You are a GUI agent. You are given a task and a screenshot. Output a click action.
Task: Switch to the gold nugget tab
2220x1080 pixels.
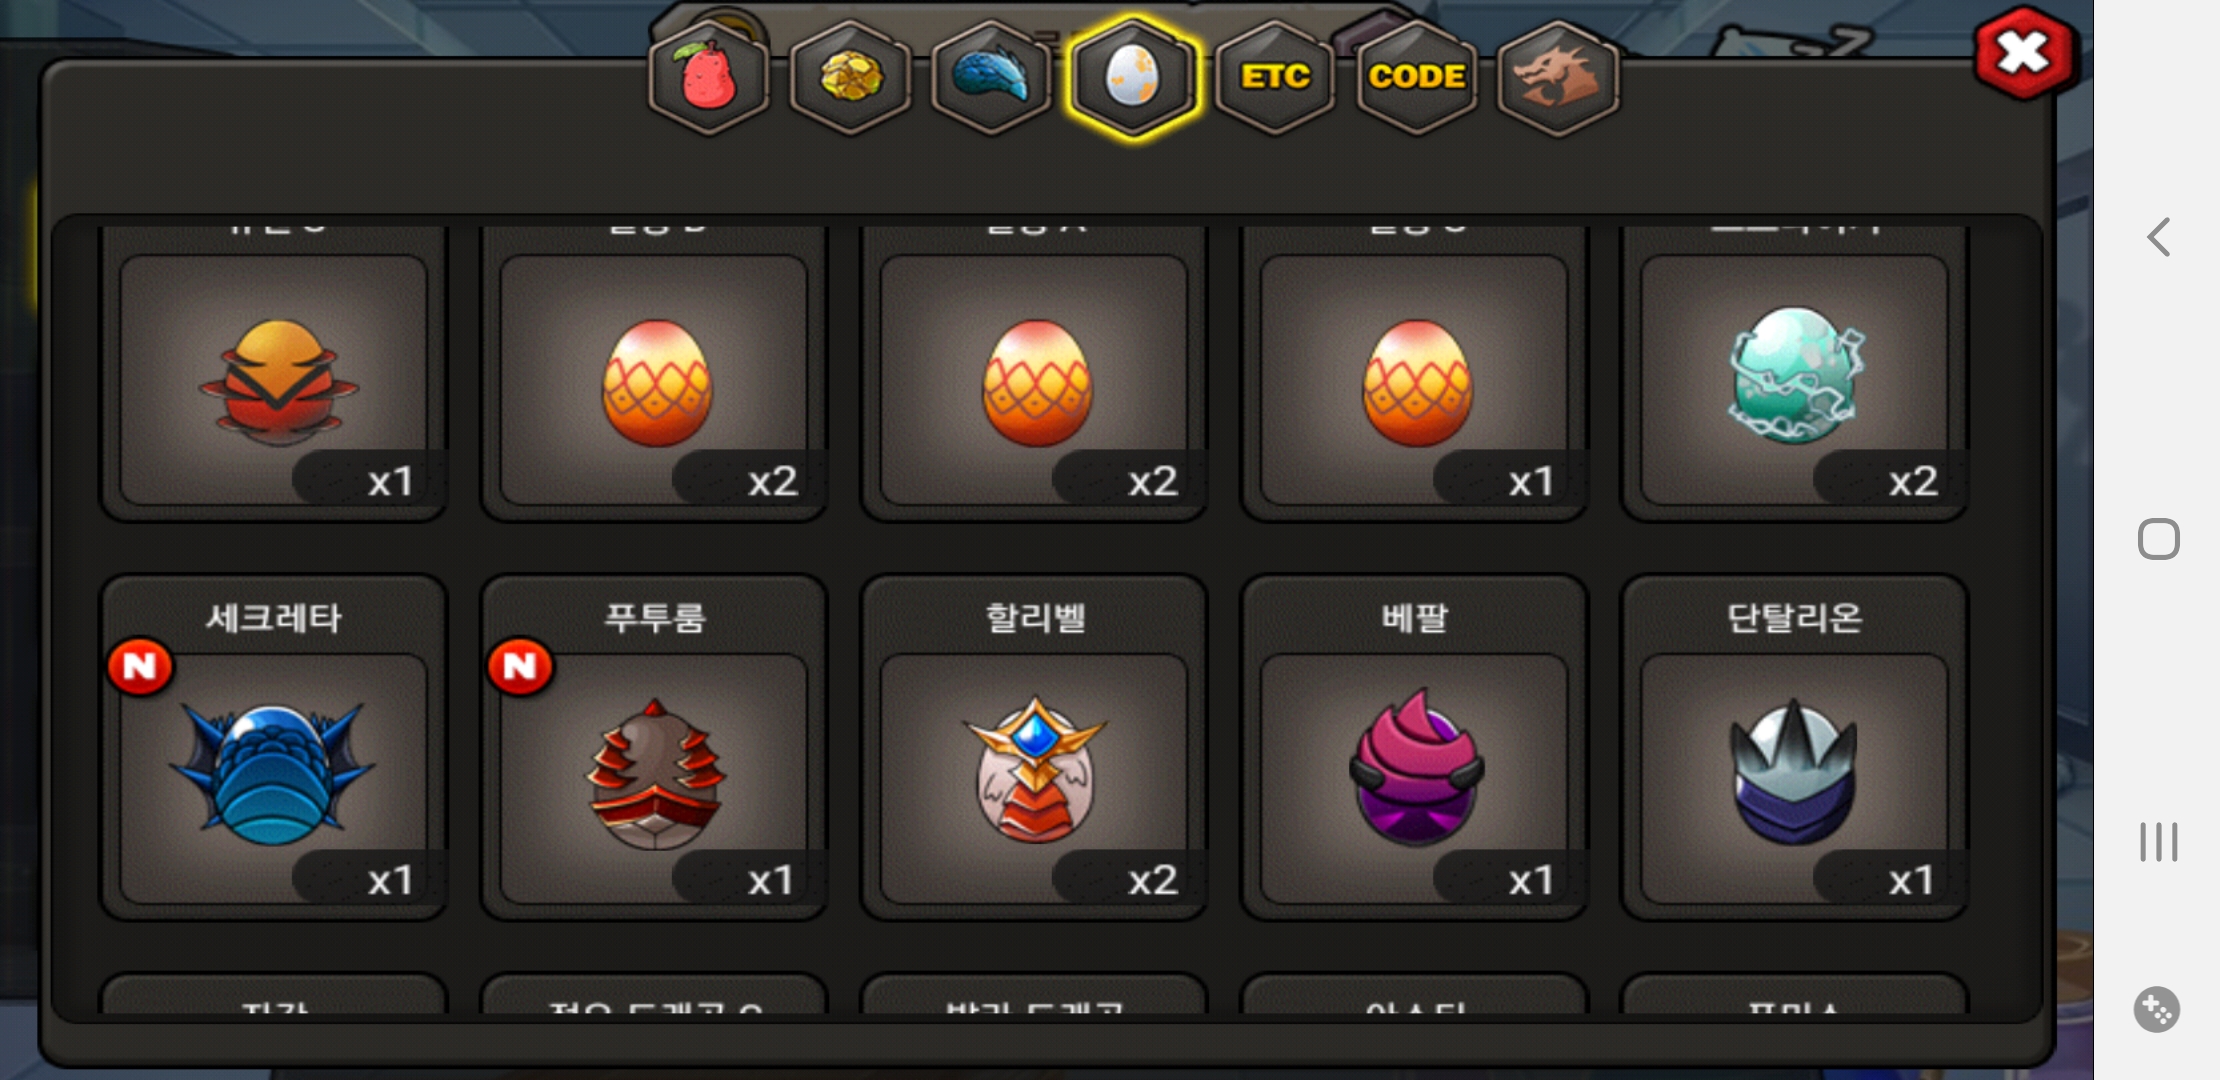tap(850, 77)
